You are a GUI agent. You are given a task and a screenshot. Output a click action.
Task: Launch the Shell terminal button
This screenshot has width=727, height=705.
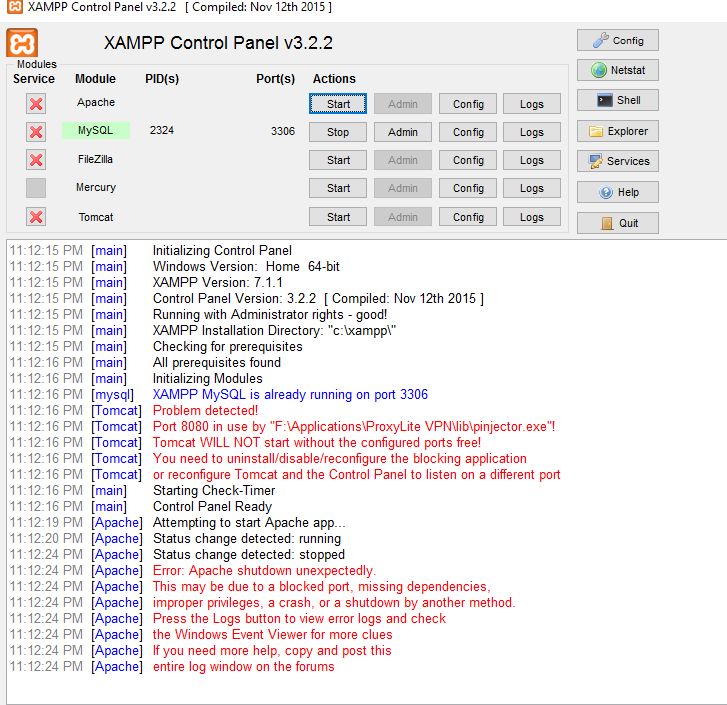click(618, 100)
